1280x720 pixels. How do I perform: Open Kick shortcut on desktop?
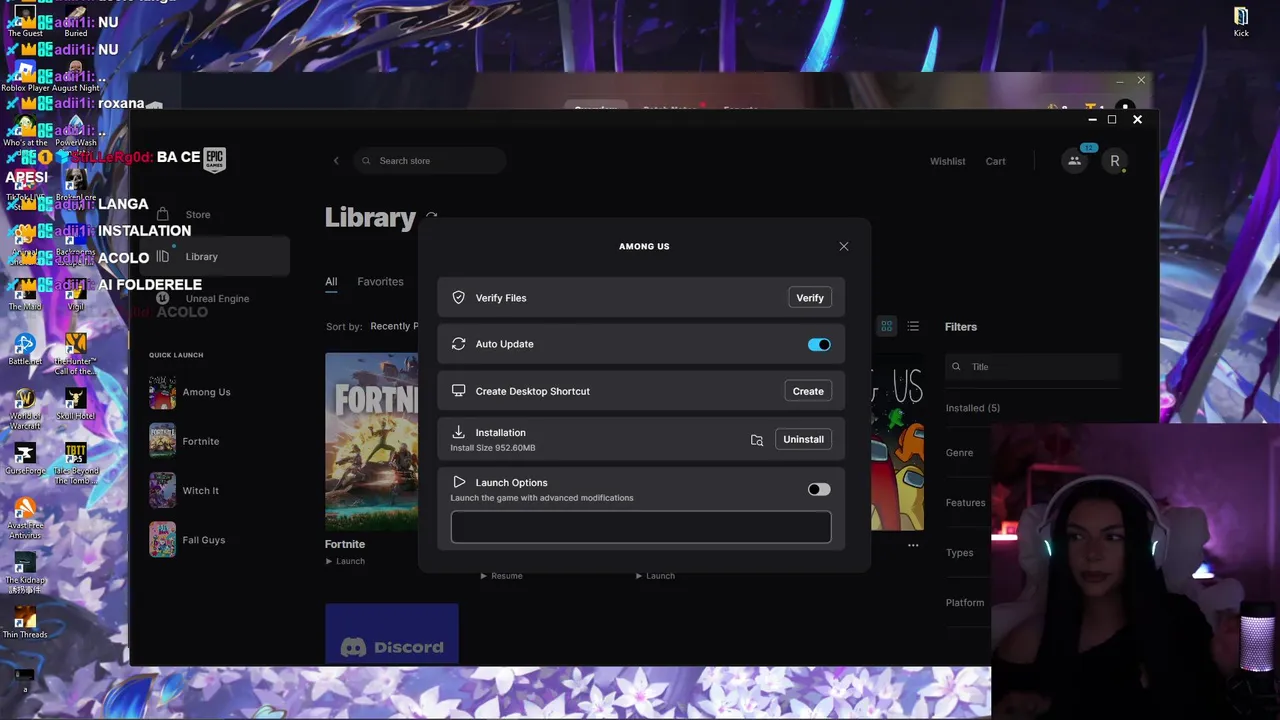(x=1241, y=21)
